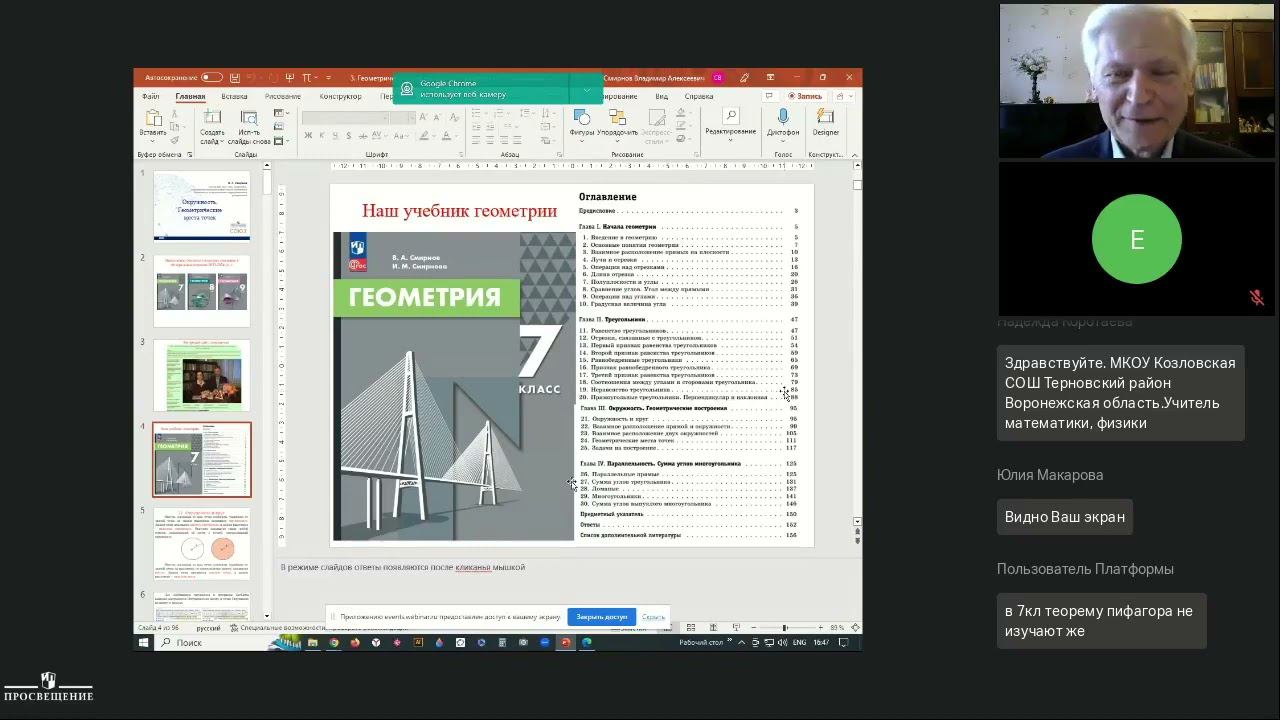The height and width of the screenshot is (720, 1280).
Task: Click the chat message about теорему пифагора
Action: point(1101,621)
